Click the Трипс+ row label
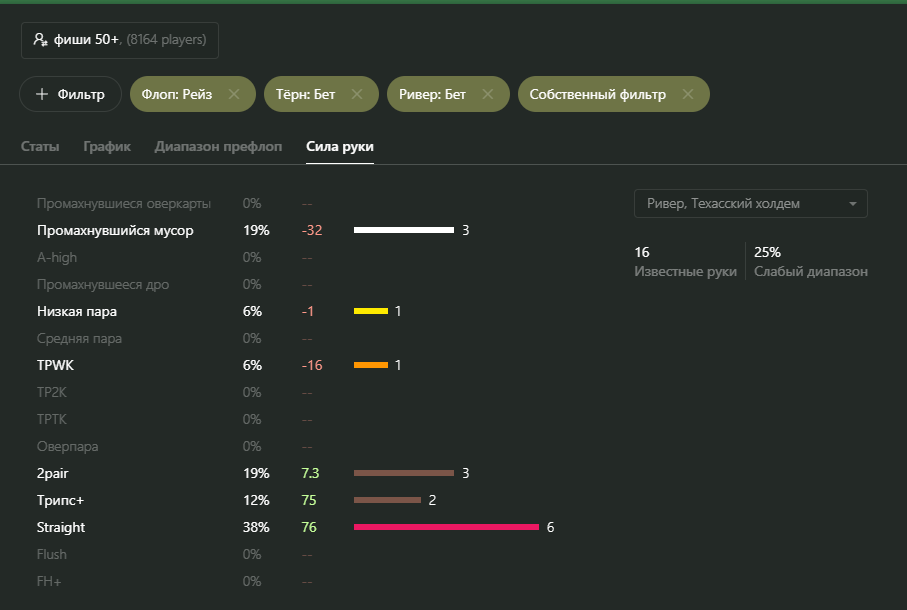Viewport: 907px width, 610px height. tap(60, 500)
